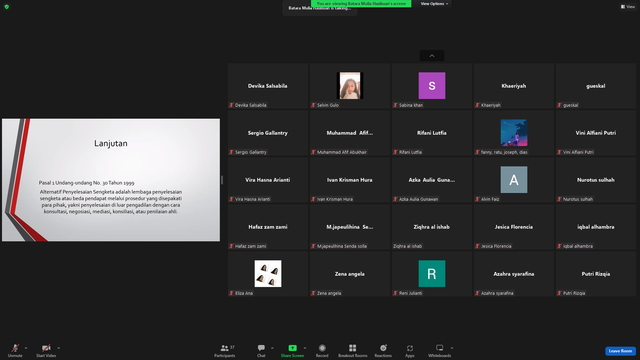This screenshot has width=640, height=360.
Task: Expand video options arrow beside Start Video
Action: coord(58,348)
